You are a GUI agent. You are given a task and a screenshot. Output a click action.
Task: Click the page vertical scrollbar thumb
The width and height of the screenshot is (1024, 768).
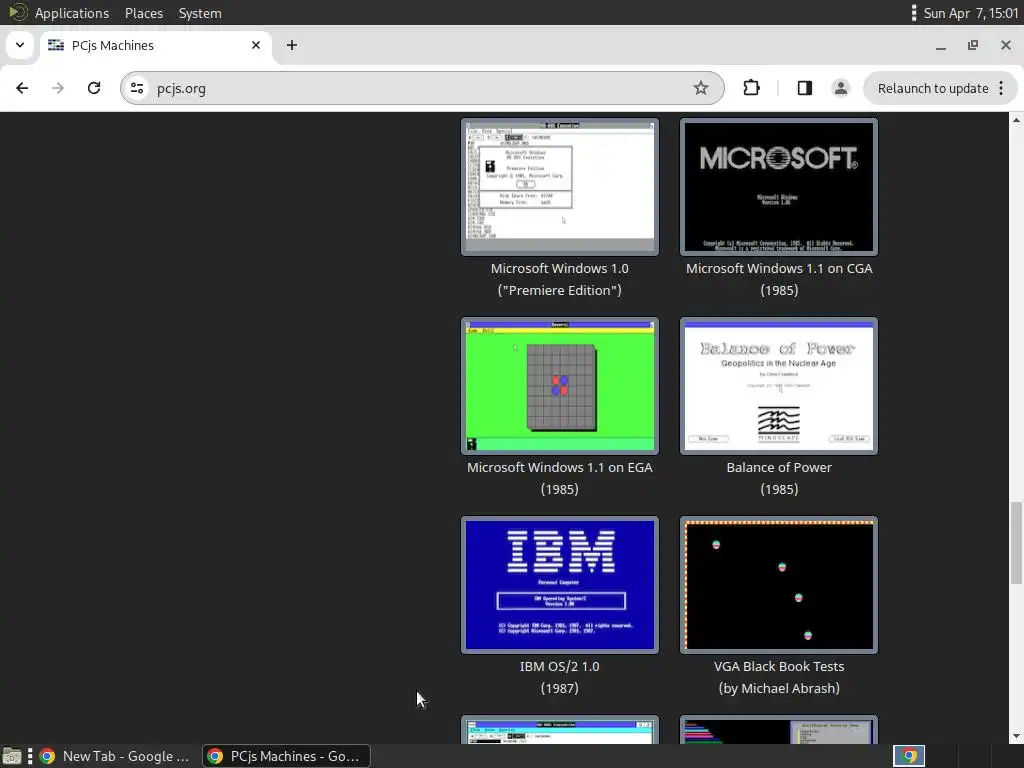[x=1016, y=543]
